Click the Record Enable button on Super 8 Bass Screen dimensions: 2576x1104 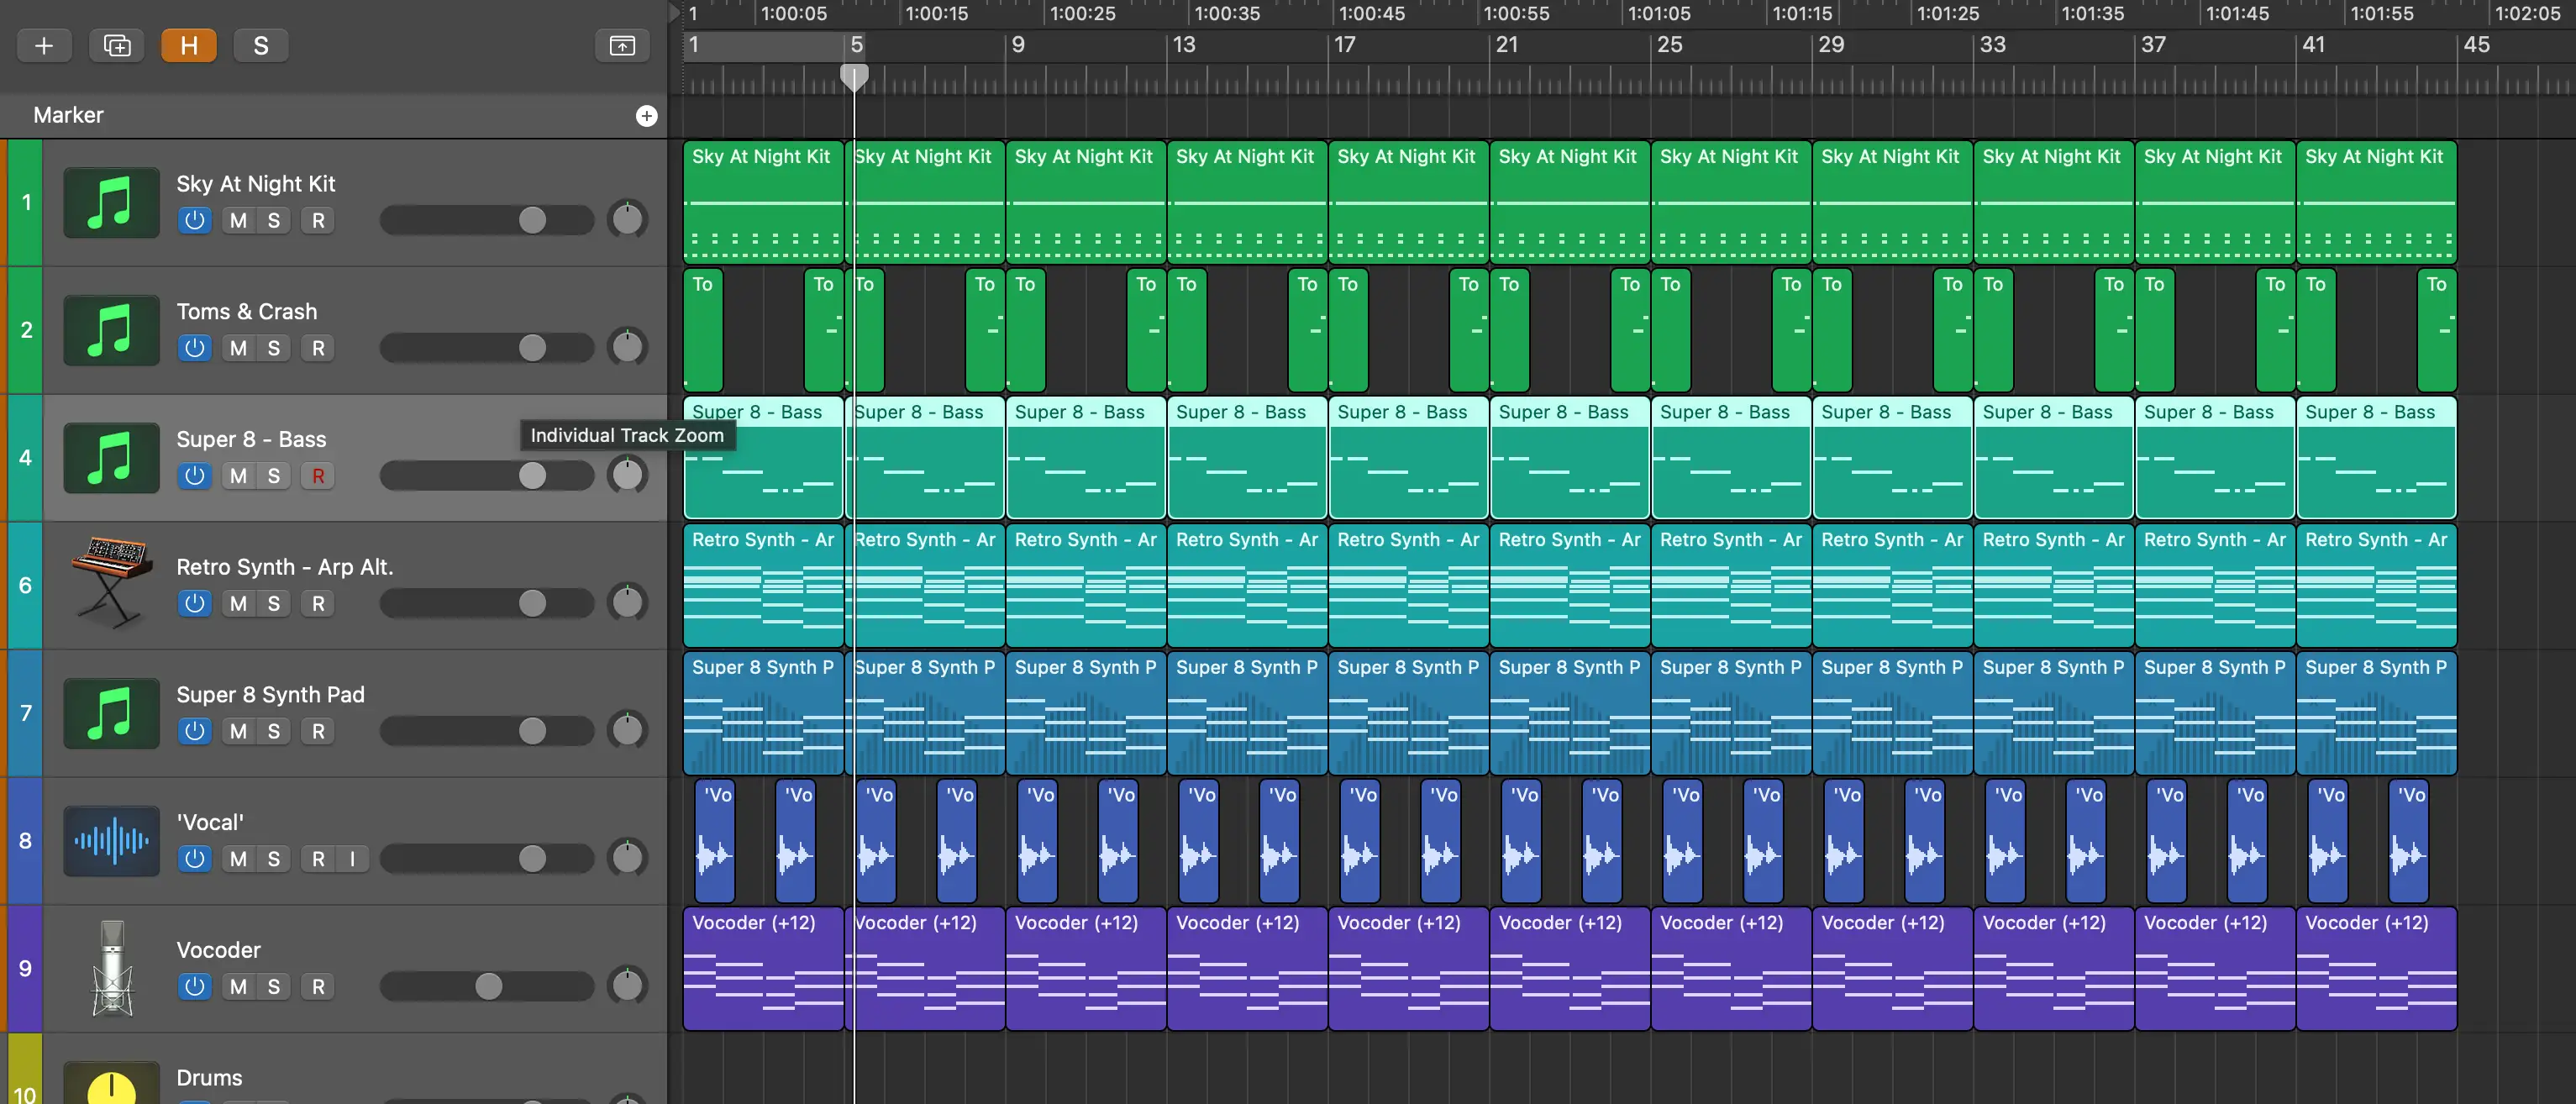click(318, 475)
